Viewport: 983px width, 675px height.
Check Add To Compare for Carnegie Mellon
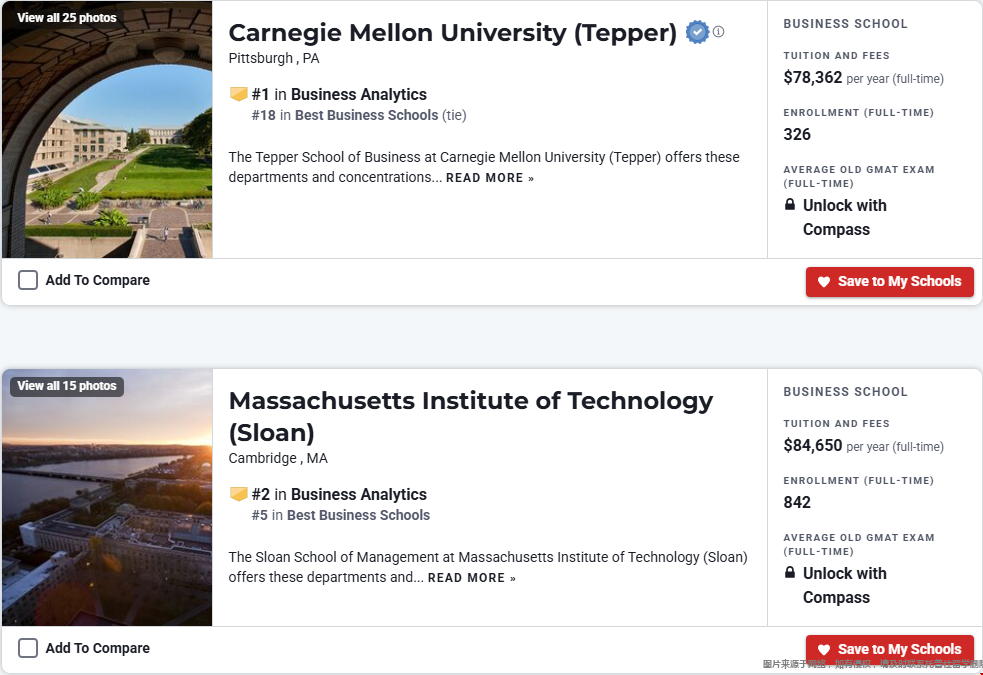[x=28, y=280]
